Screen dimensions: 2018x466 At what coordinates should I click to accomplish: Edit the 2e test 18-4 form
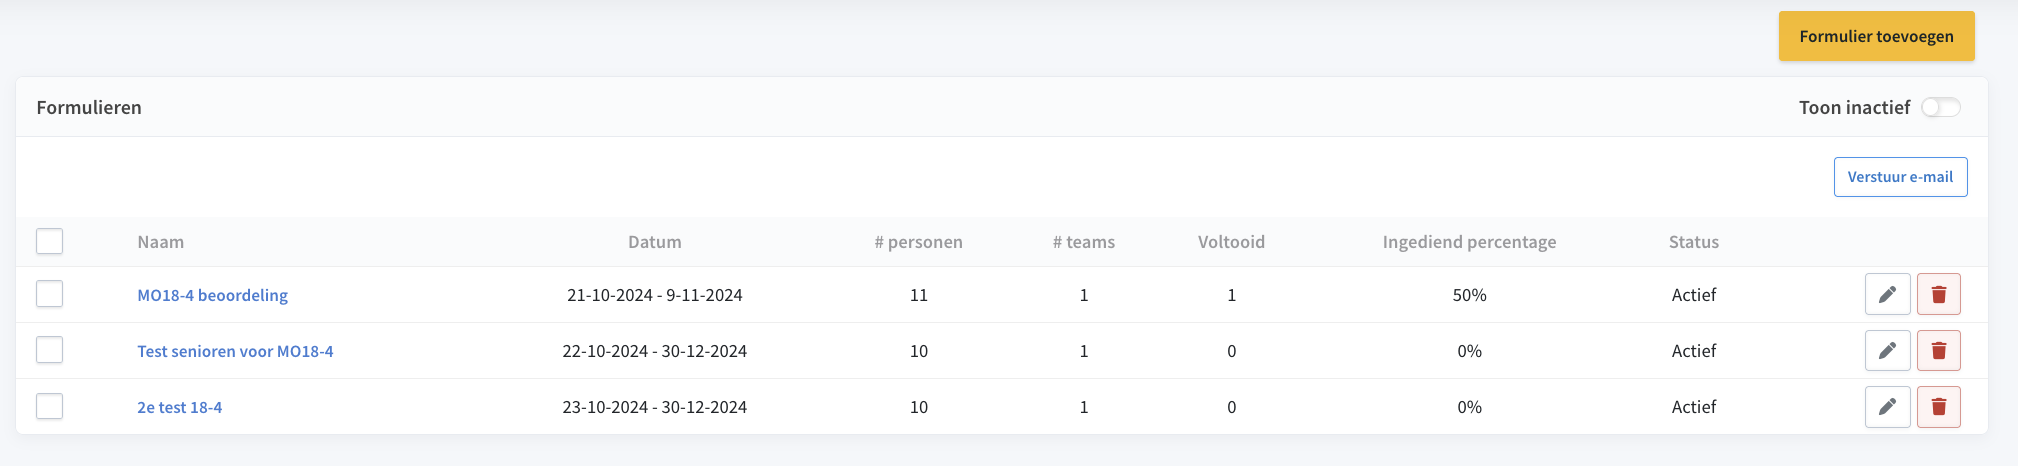click(x=1887, y=407)
